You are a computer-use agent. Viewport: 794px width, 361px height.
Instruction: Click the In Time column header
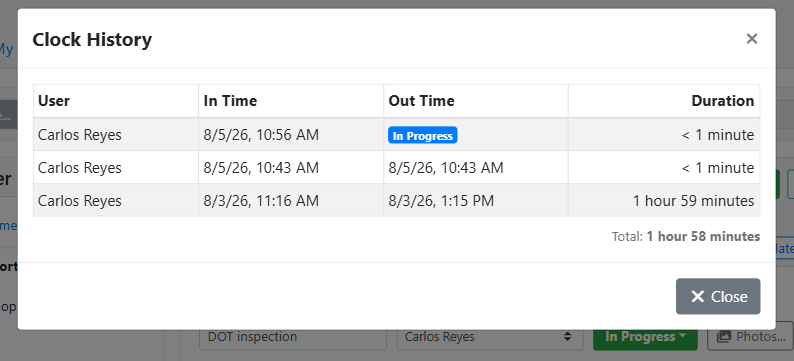[291, 101]
